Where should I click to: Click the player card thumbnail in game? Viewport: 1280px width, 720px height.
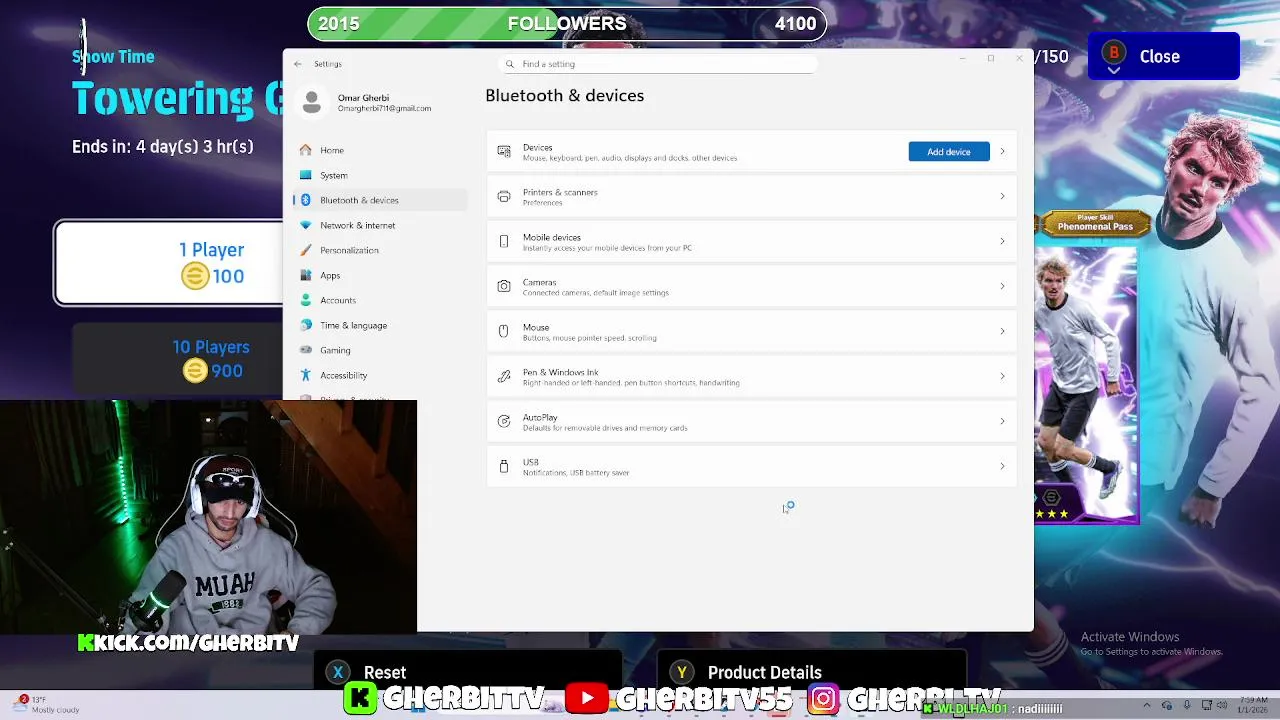[x=1086, y=385]
